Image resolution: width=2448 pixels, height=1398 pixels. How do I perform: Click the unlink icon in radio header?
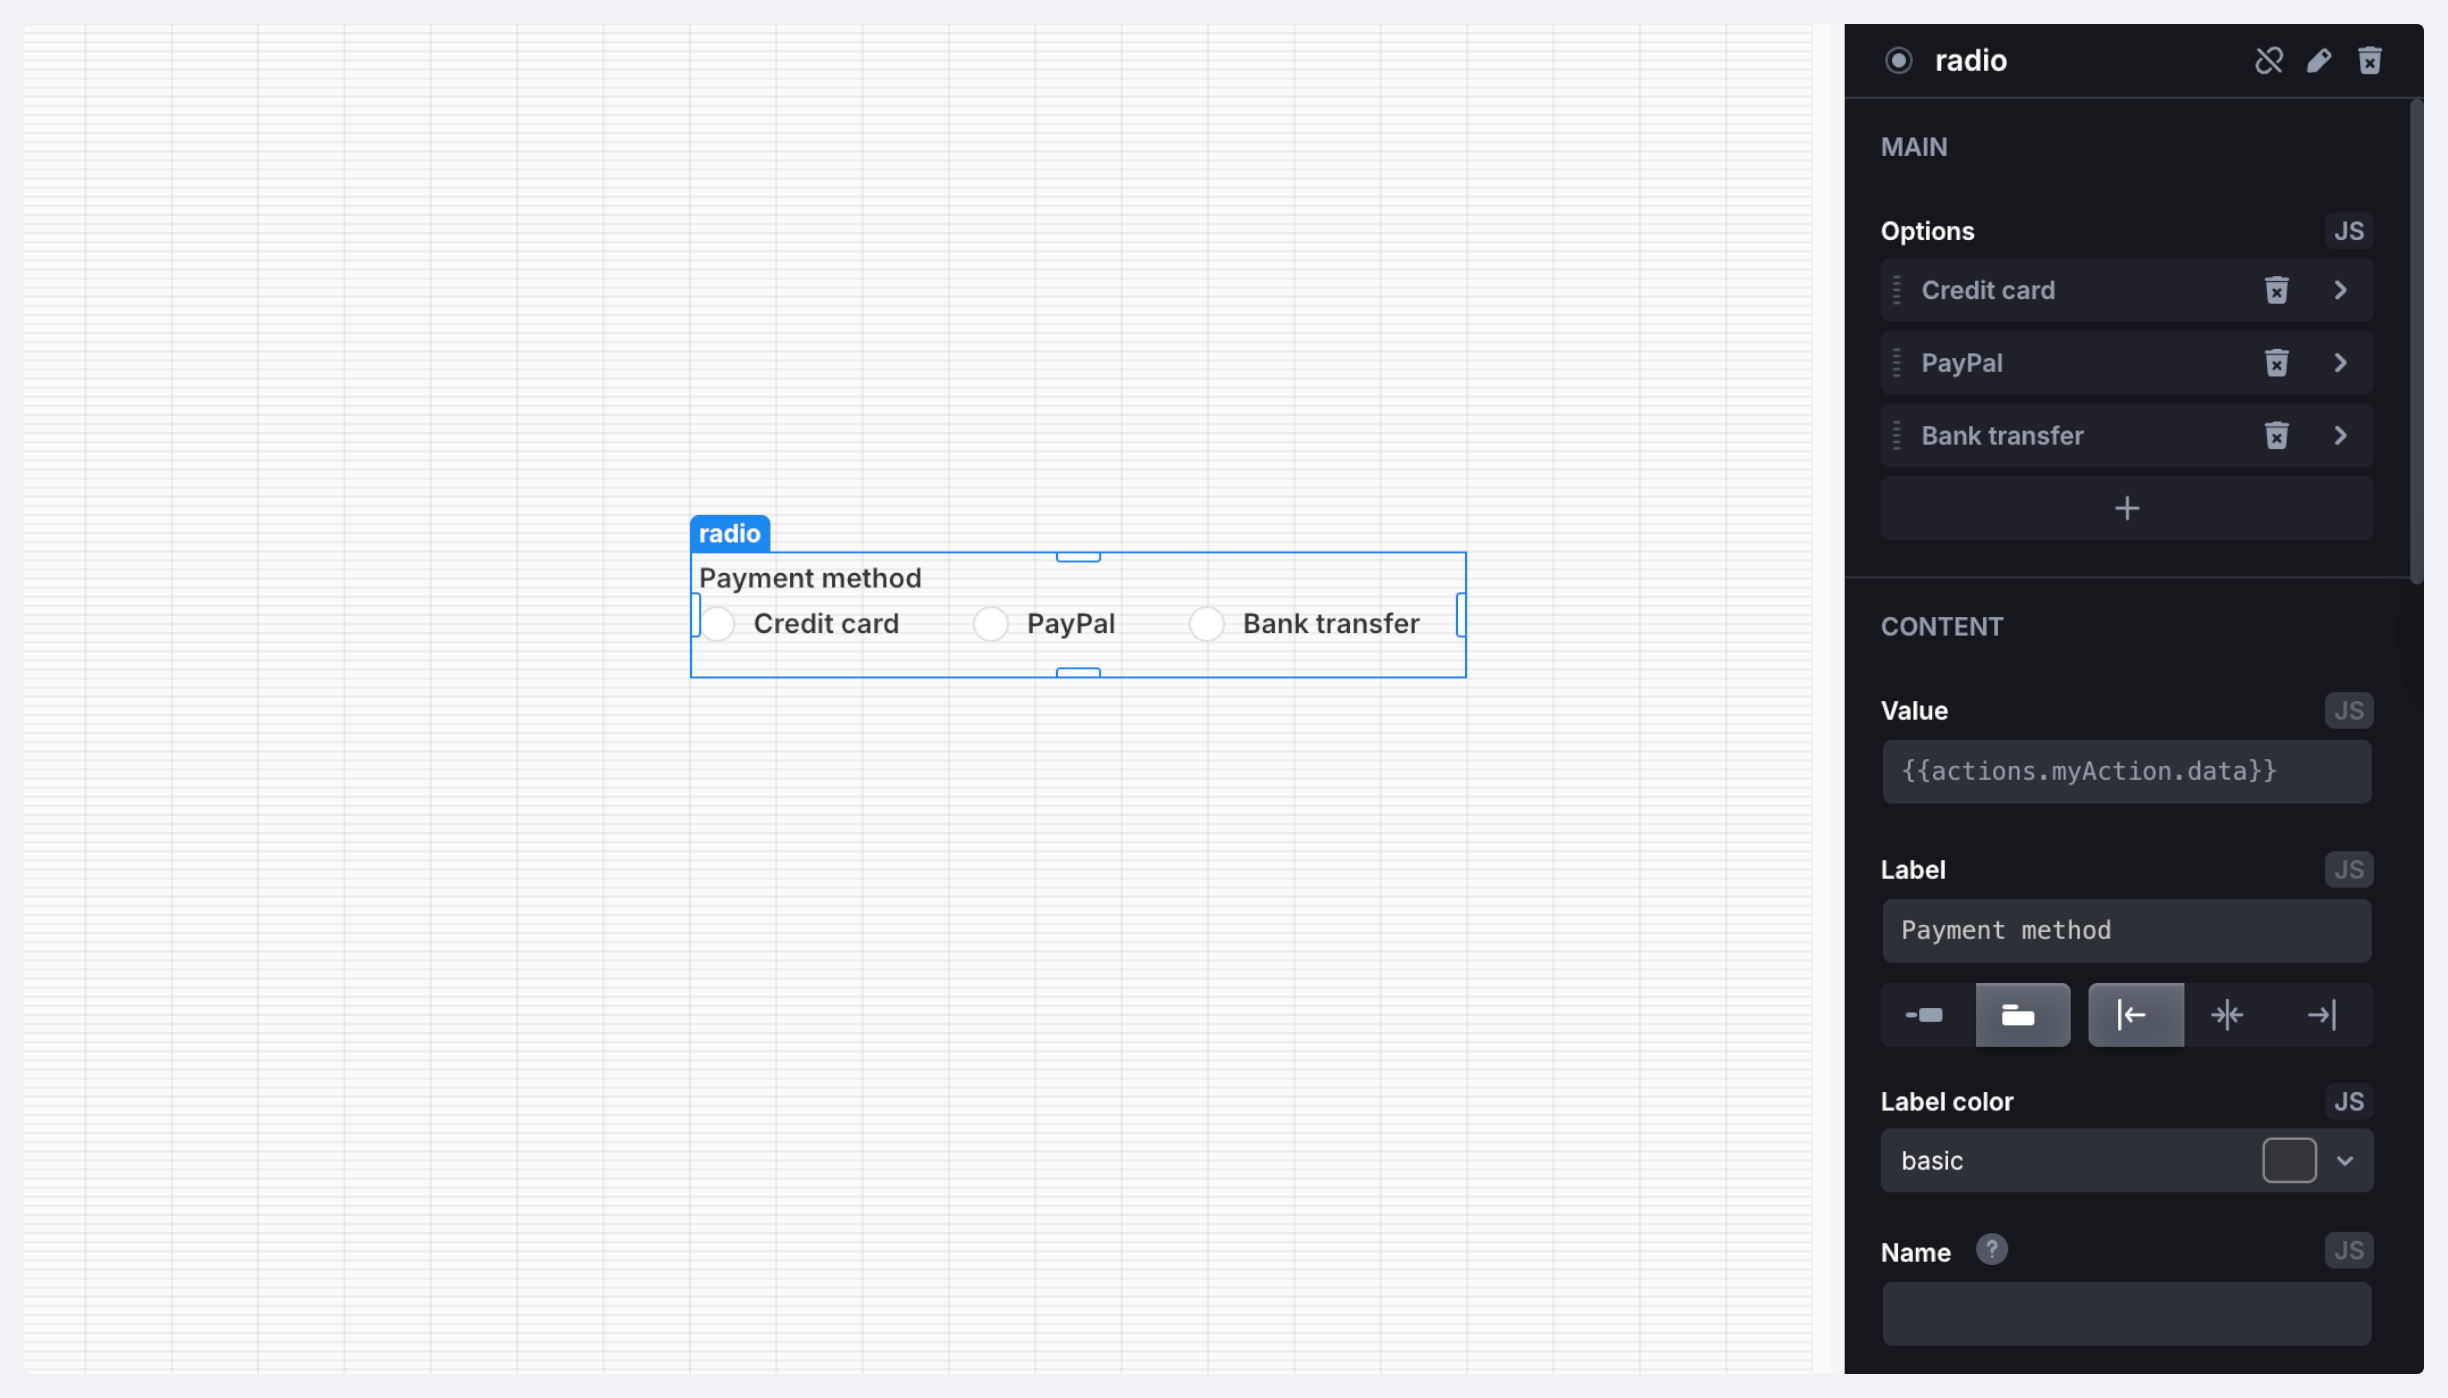point(2268,61)
